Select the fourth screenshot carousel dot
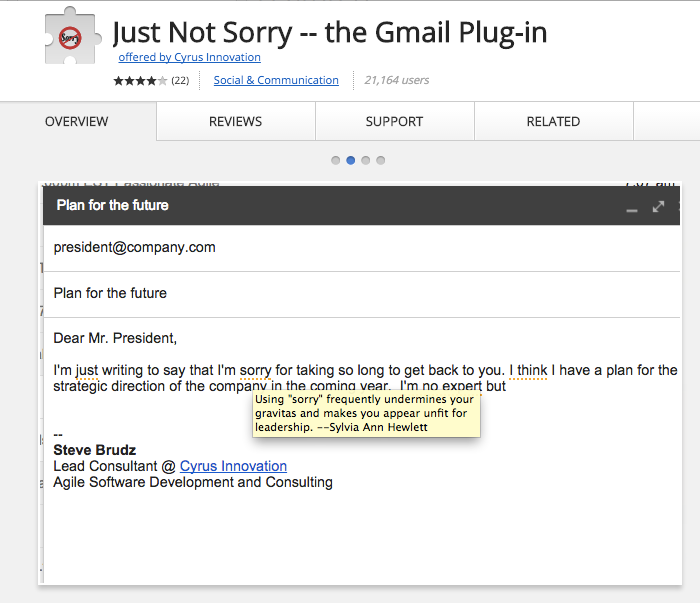 380,160
